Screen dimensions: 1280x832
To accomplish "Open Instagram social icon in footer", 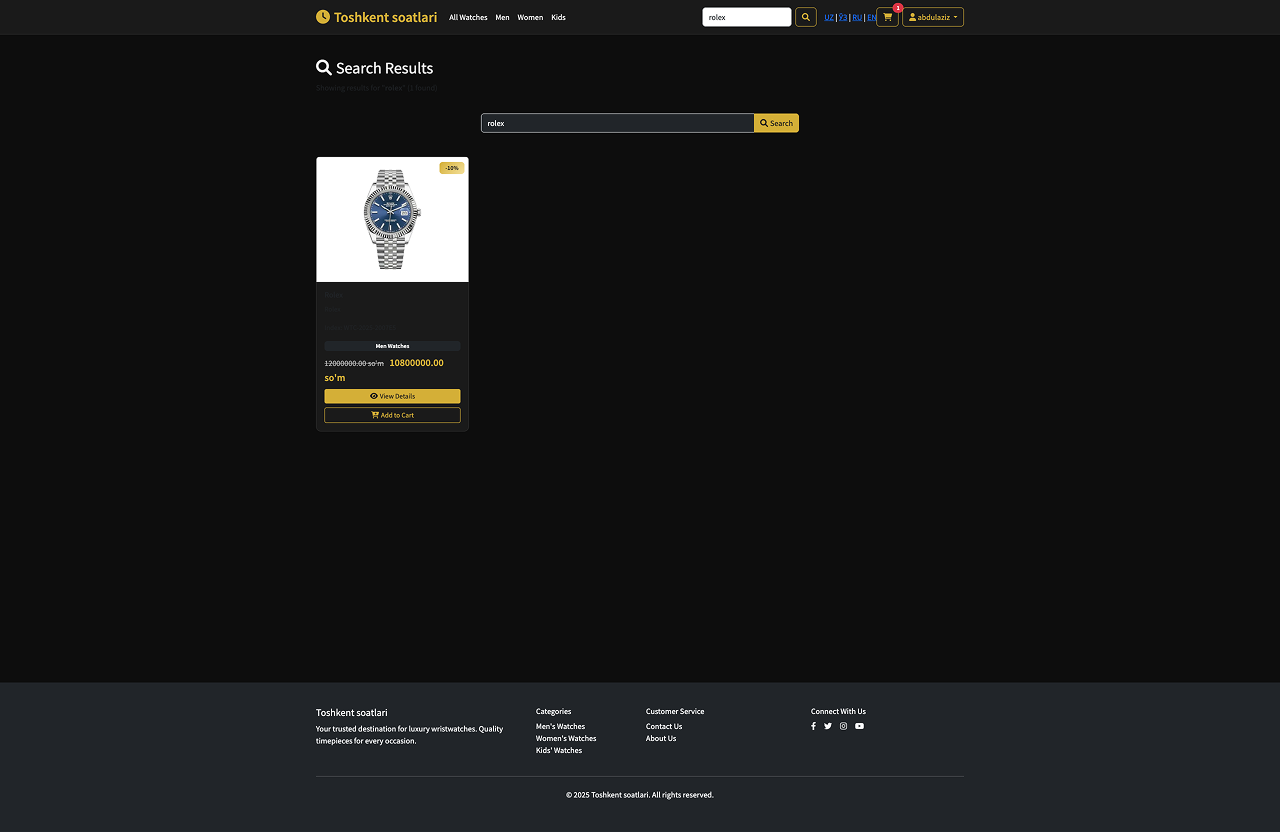I will click(x=843, y=726).
